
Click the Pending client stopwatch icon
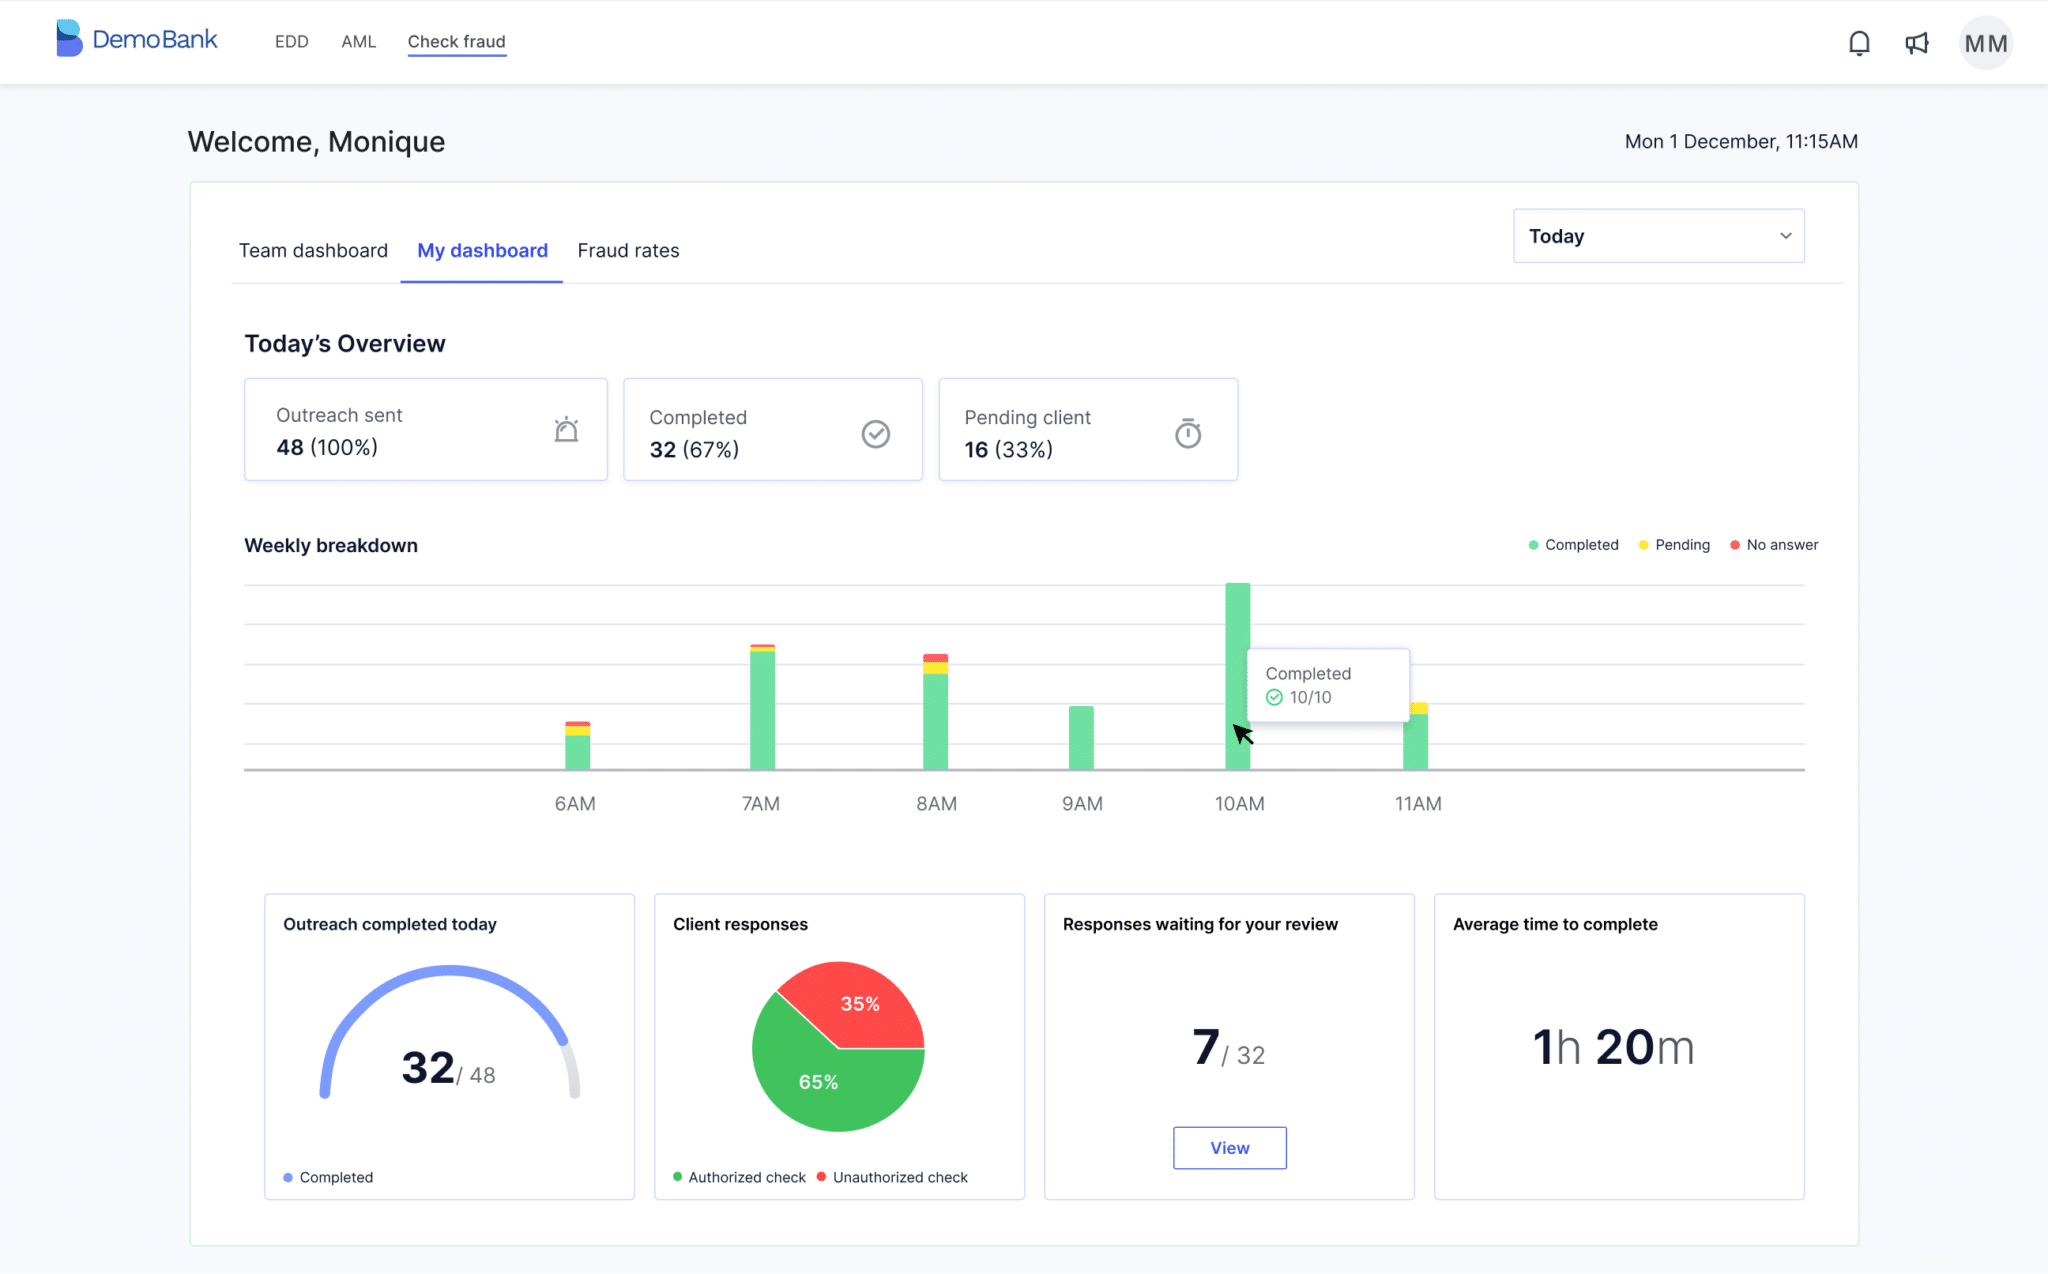pyautogui.click(x=1187, y=433)
